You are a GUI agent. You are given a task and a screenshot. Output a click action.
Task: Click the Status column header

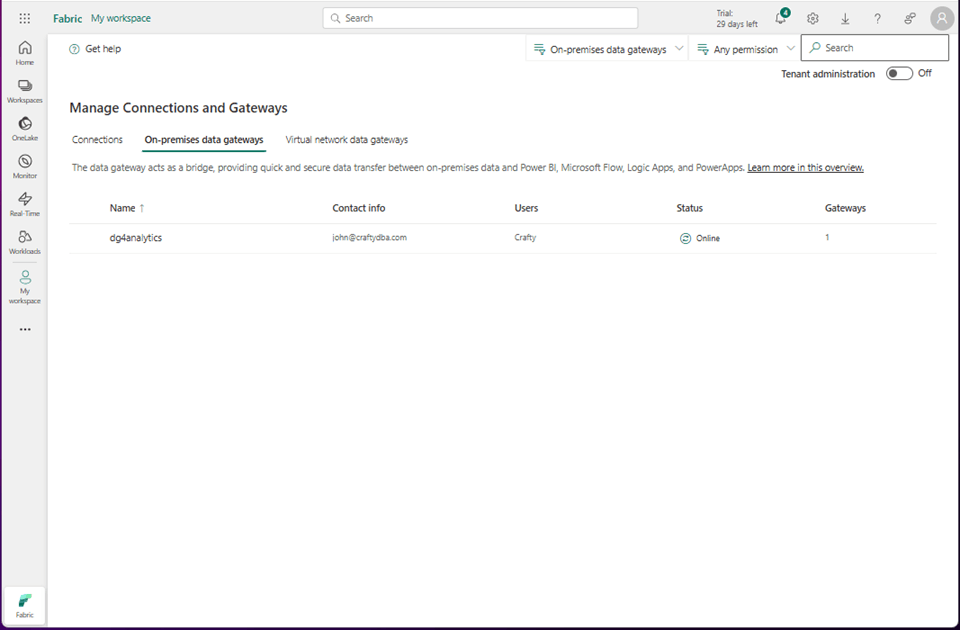689,208
